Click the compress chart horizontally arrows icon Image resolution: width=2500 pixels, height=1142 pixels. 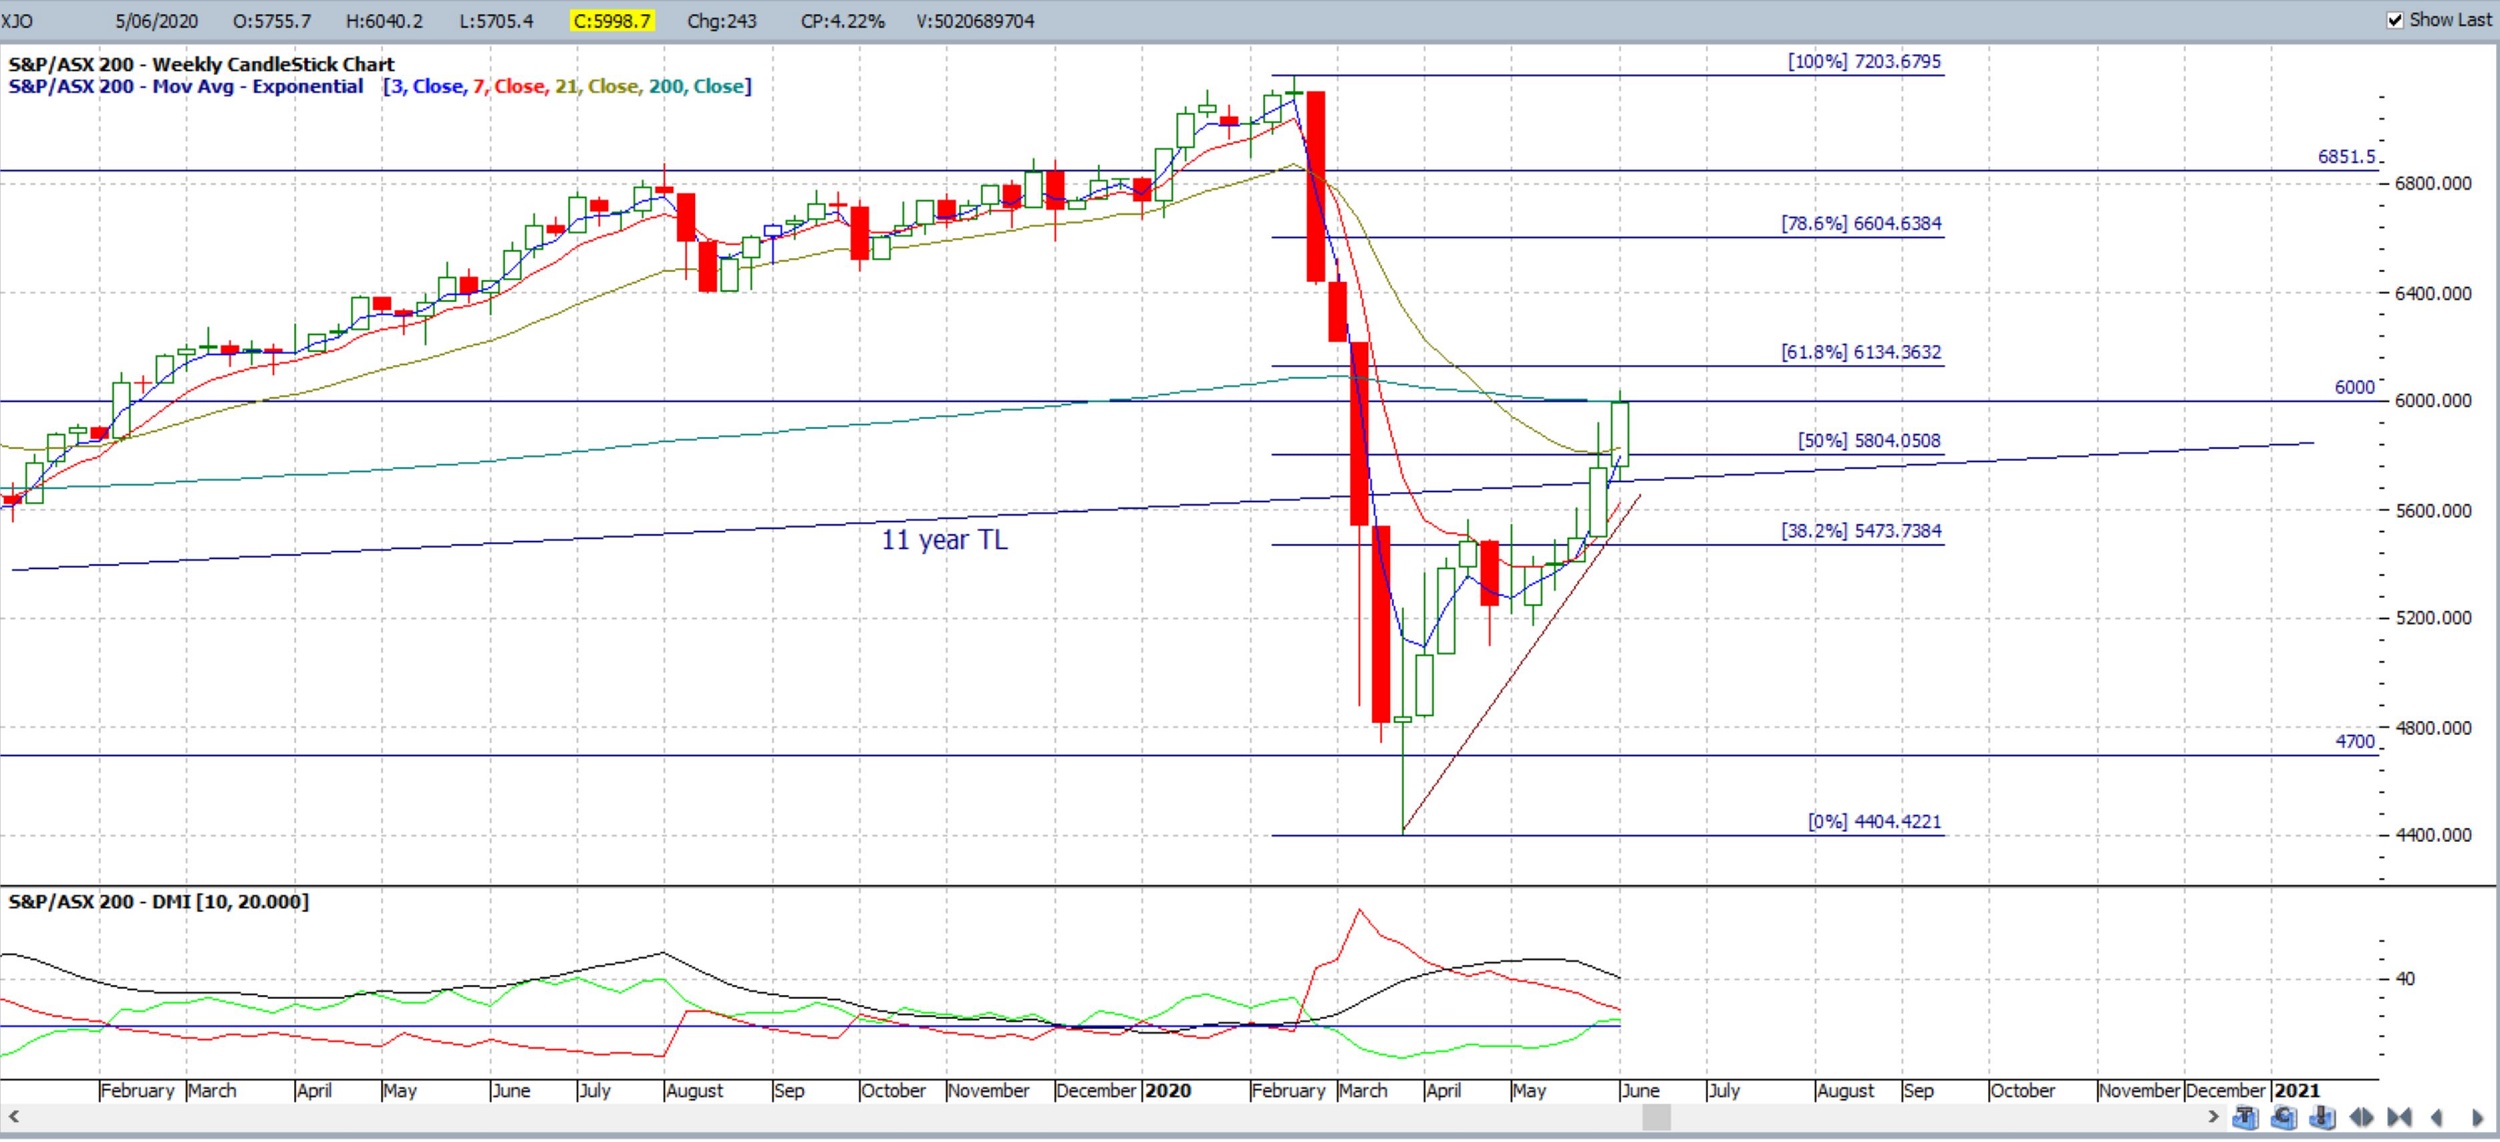coord(2399,1117)
